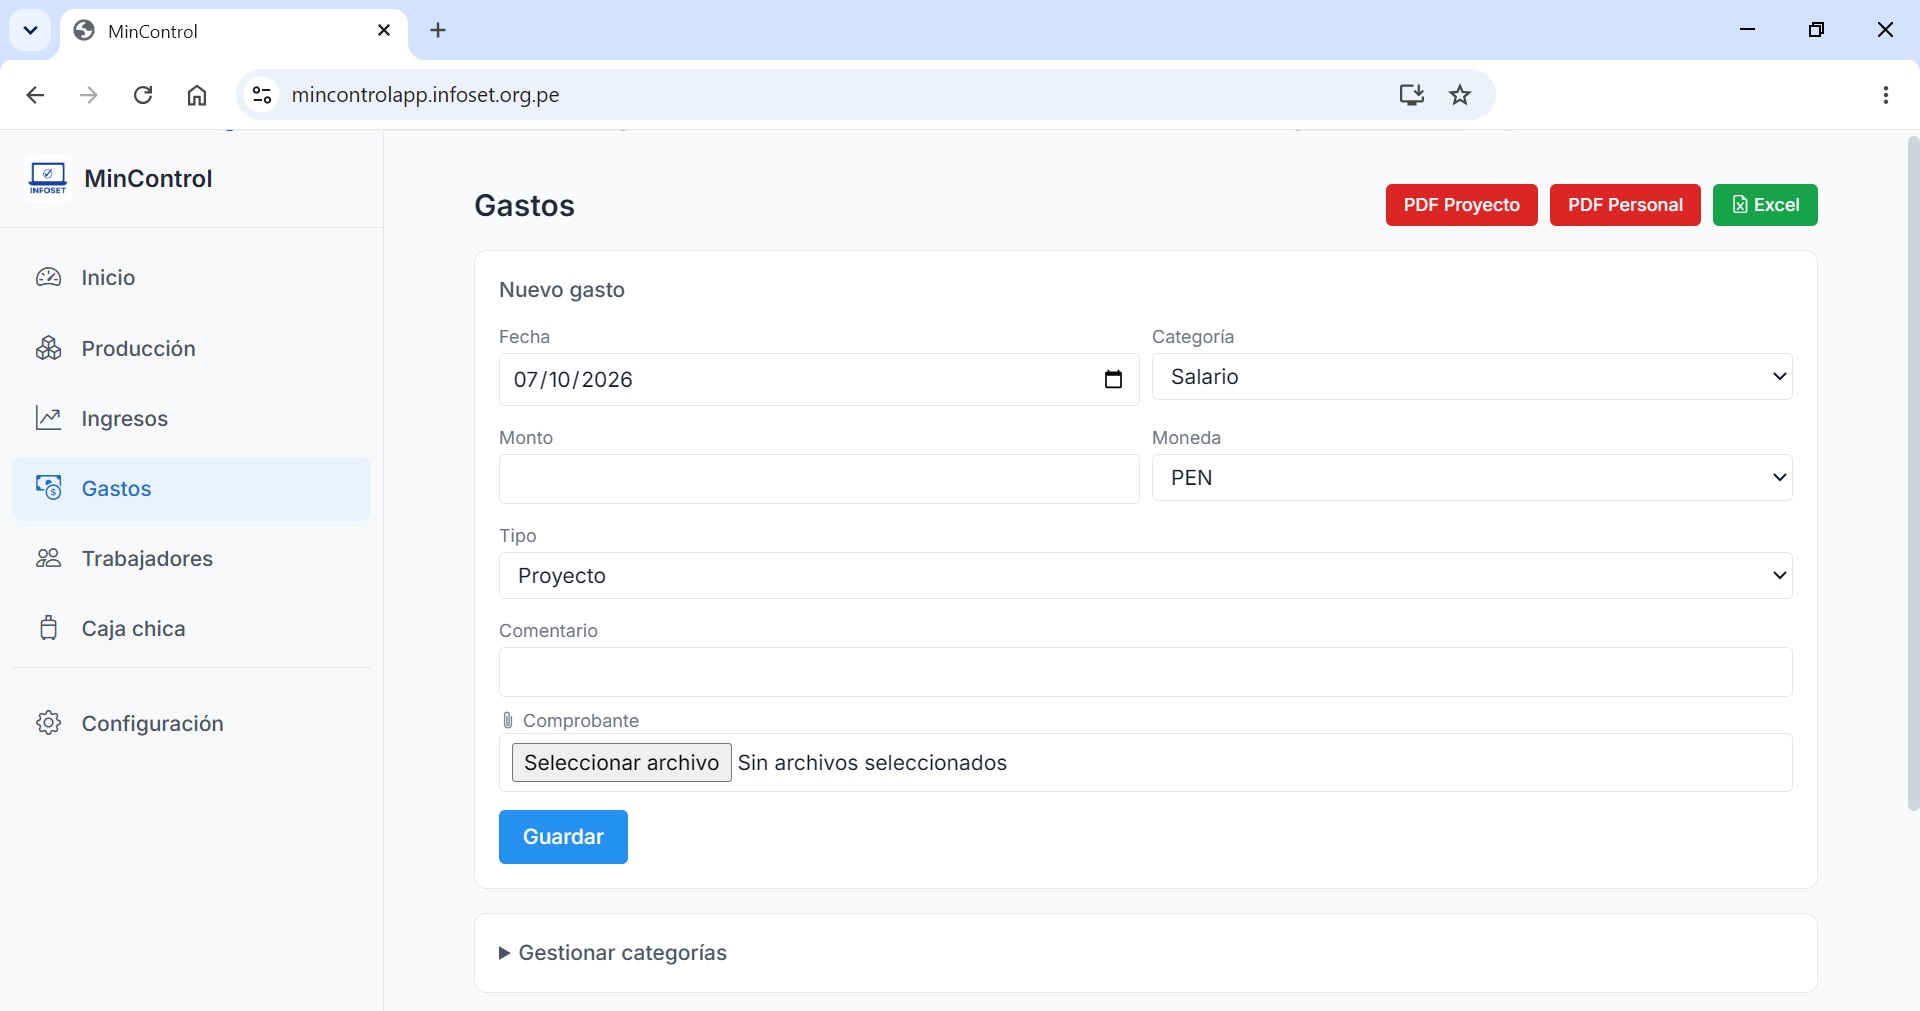Bookmark this page with star icon
Screen dimensions: 1920x1011
(x=1460, y=95)
